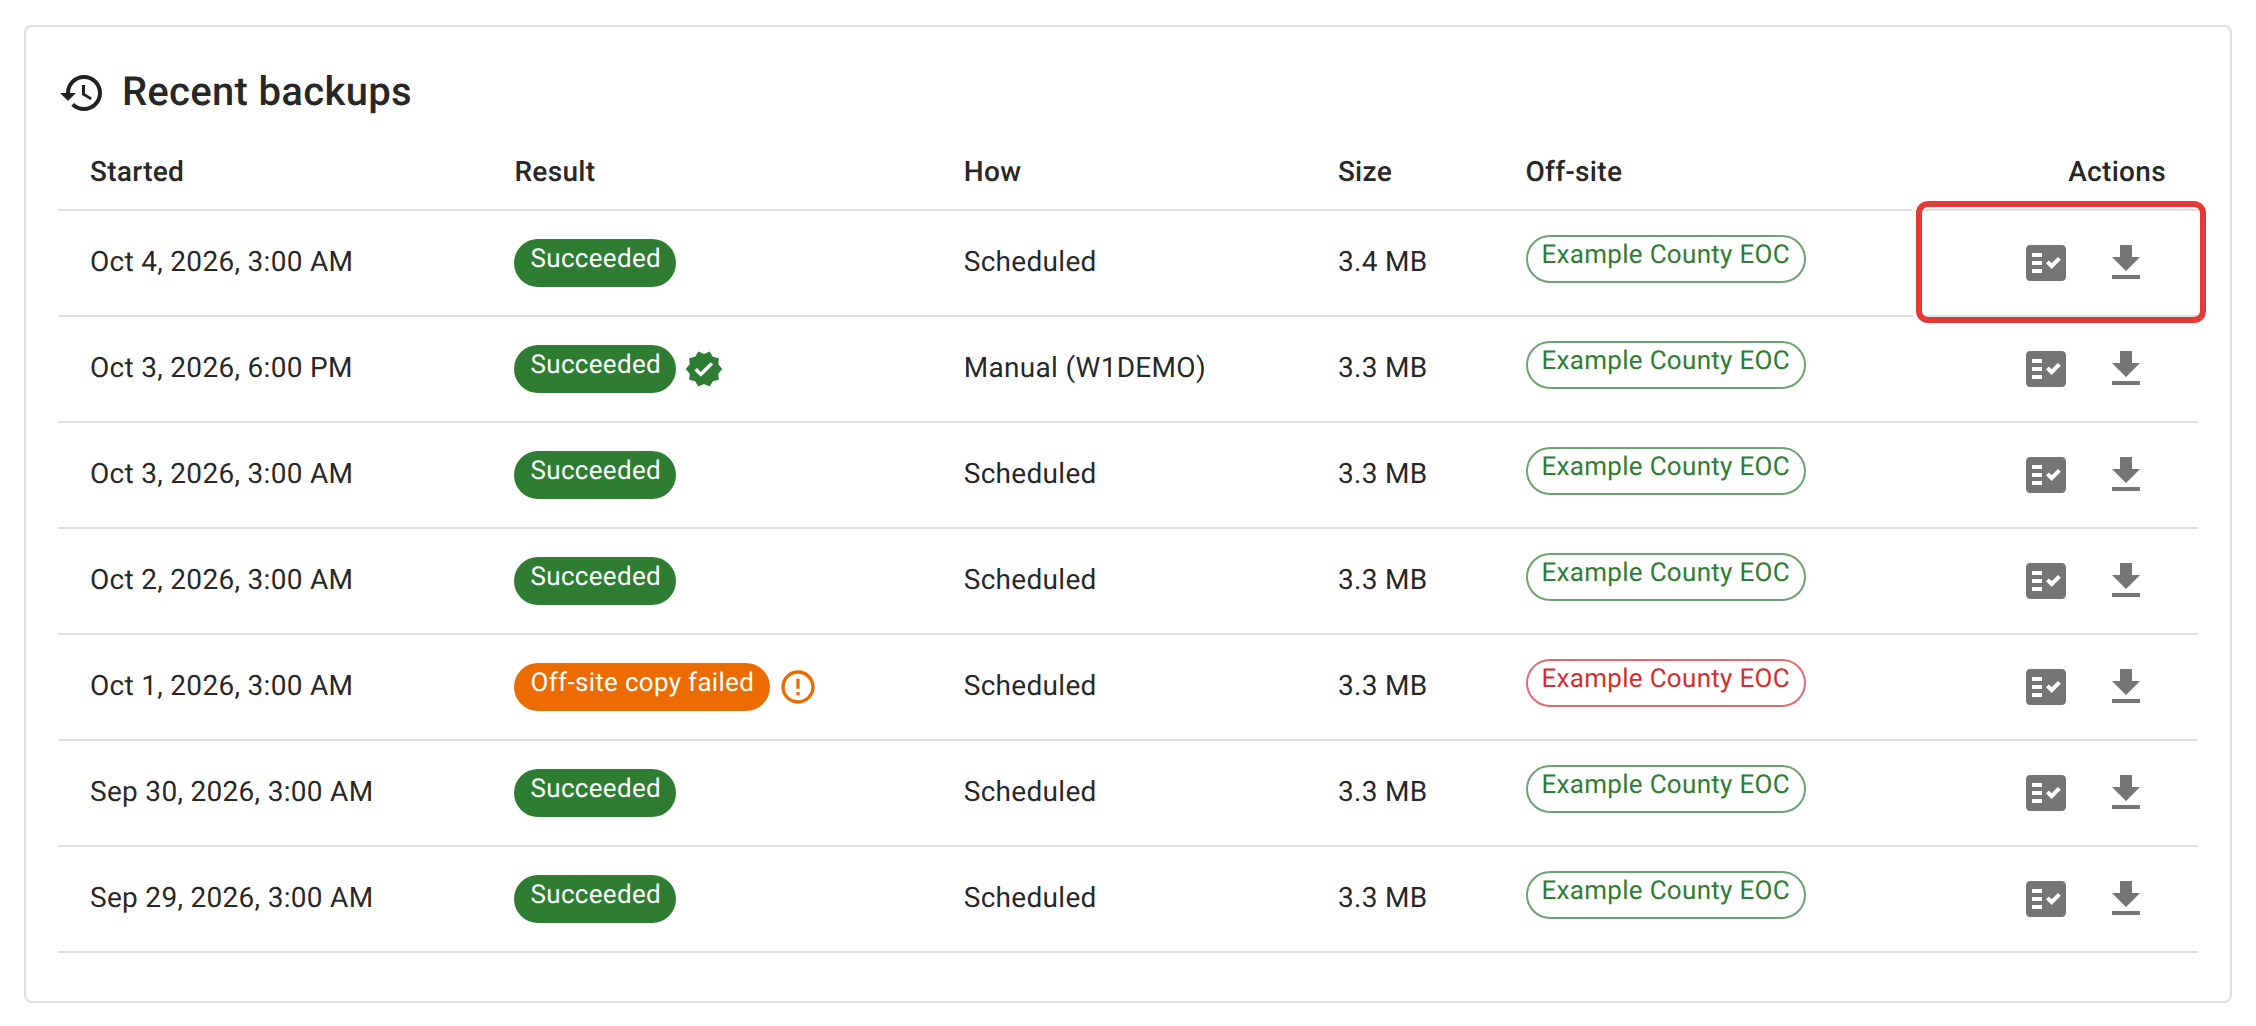Click the Succeeded badge for Oct 3, 2026 3:00 AM
The height and width of the screenshot is (1026, 2256).
(x=595, y=474)
